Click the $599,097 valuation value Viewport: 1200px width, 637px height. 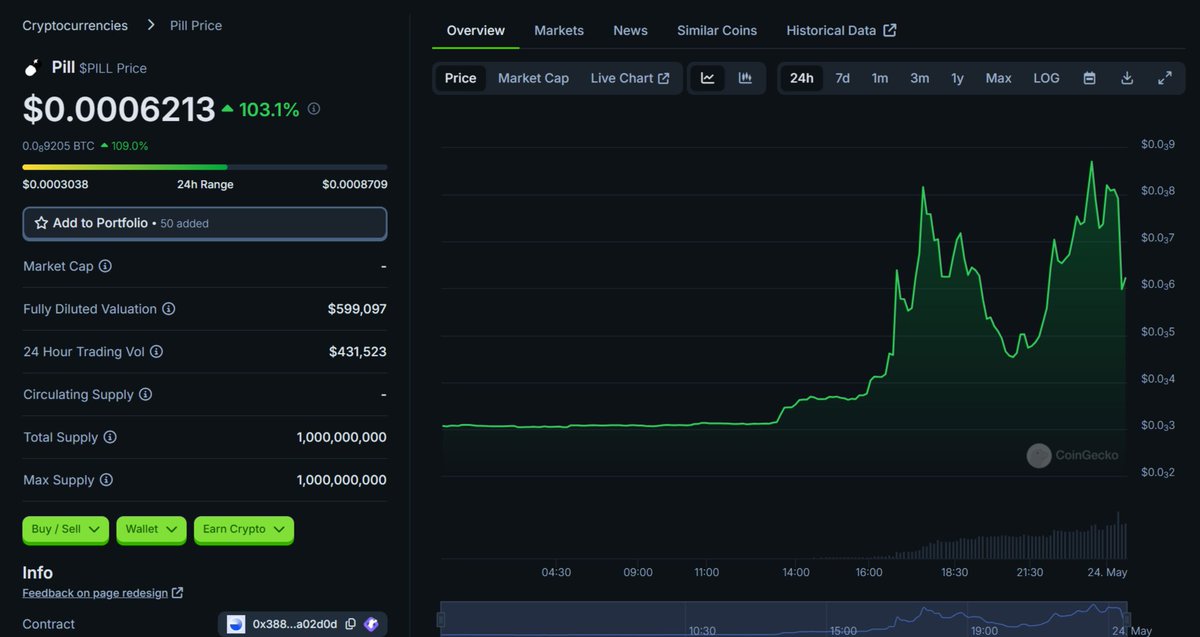tap(357, 309)
